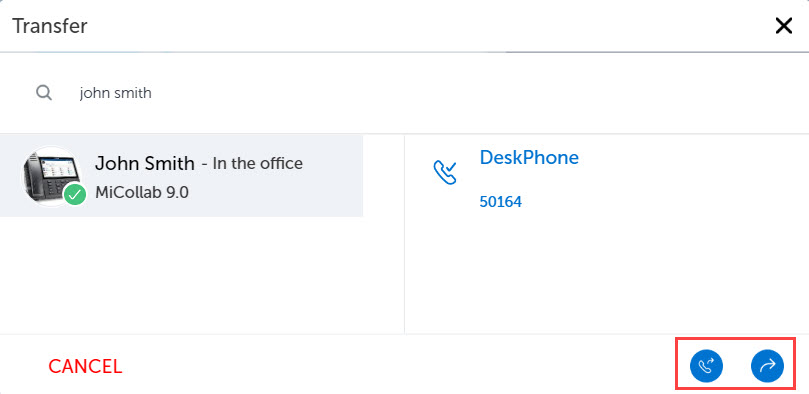The image size is (809, 394).
Task: Click John Smith's desk phone avatar picture
Action: click(51, 175)
